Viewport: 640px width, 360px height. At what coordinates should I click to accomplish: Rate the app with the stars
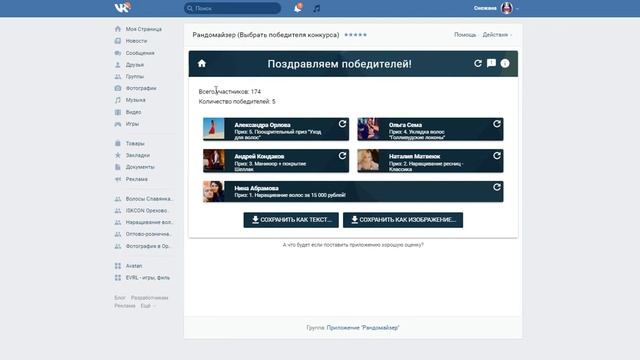pyautogui.click(x=356, y=35)
